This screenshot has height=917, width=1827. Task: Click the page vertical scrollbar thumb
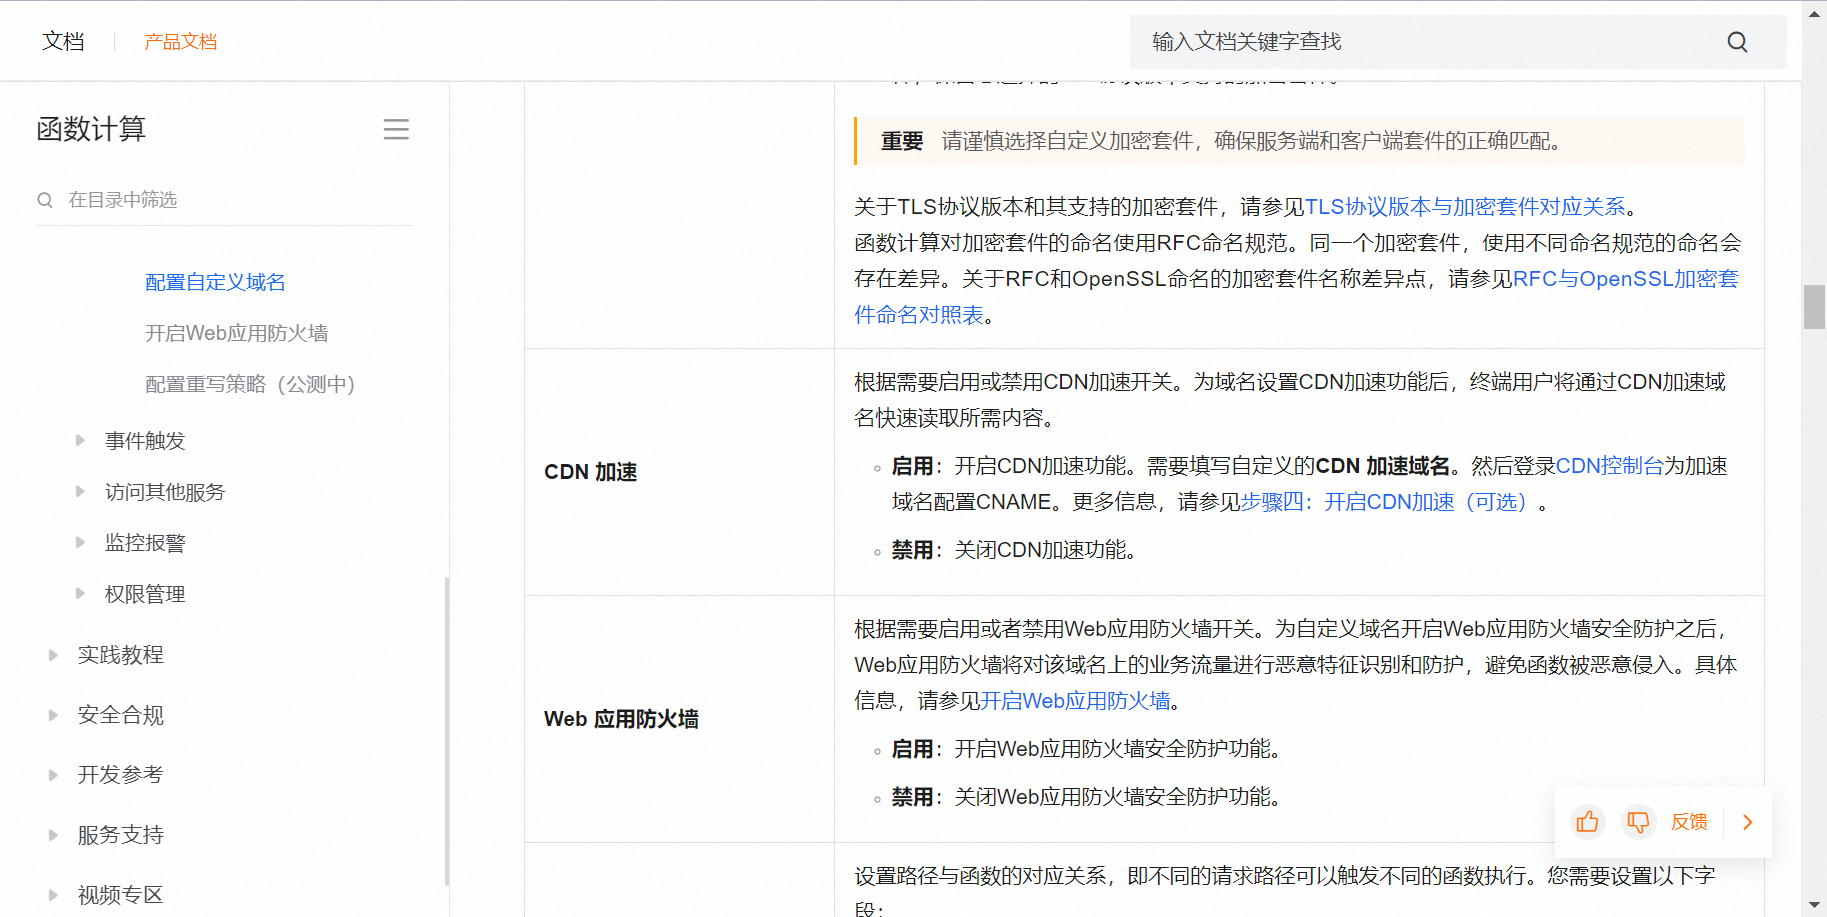tap(1814, 307)
